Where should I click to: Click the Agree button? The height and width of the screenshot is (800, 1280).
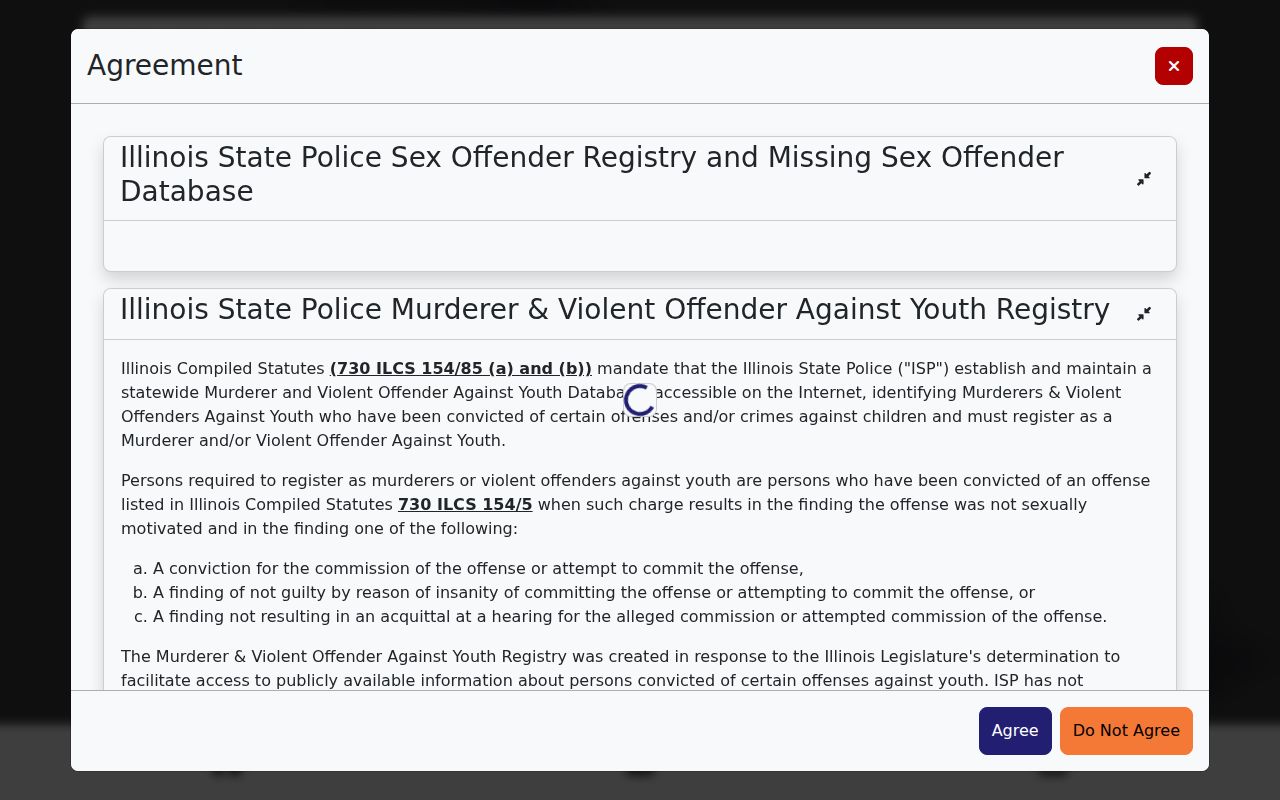pos(1015,731)
